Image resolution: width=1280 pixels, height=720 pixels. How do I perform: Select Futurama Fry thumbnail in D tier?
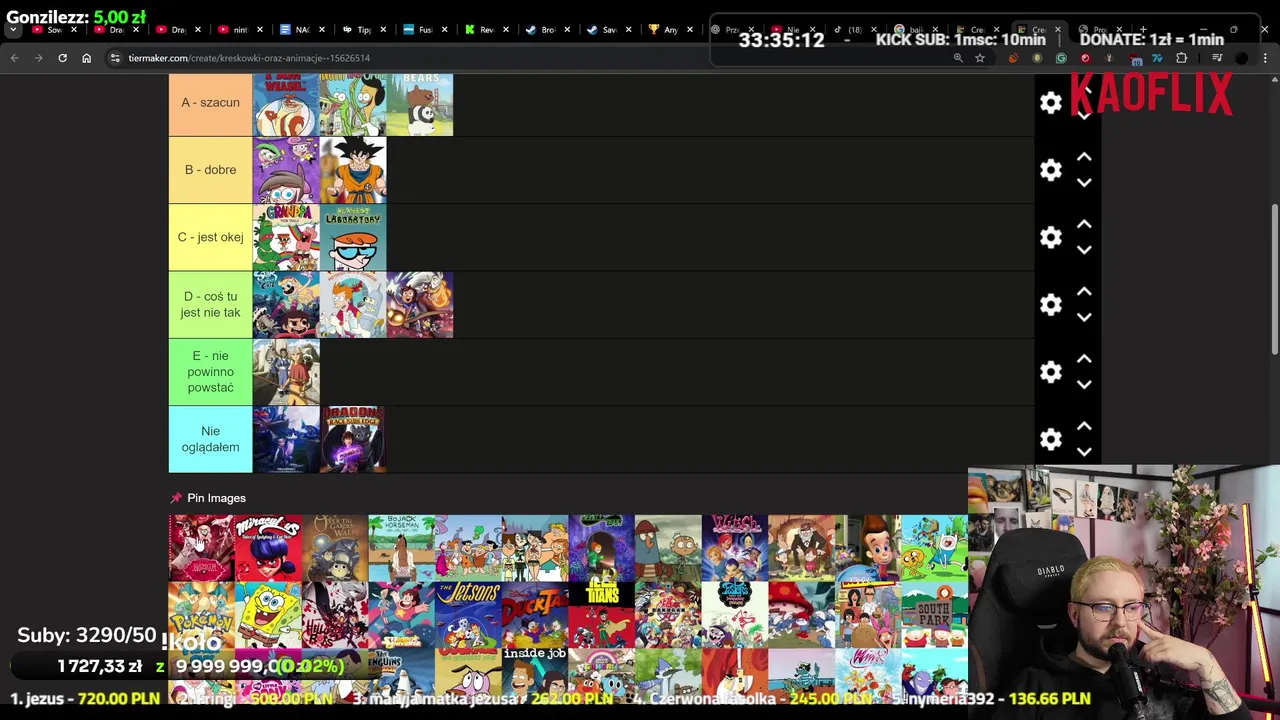point(353,305)
